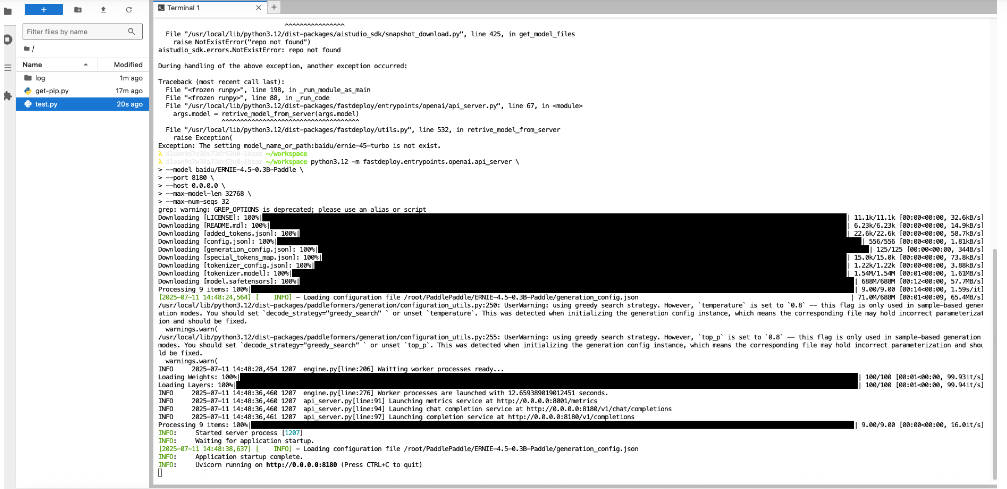The image size is (1007, 489).
Task: Close the Terminal 1 tab
Action: click(x=258, y=7)
